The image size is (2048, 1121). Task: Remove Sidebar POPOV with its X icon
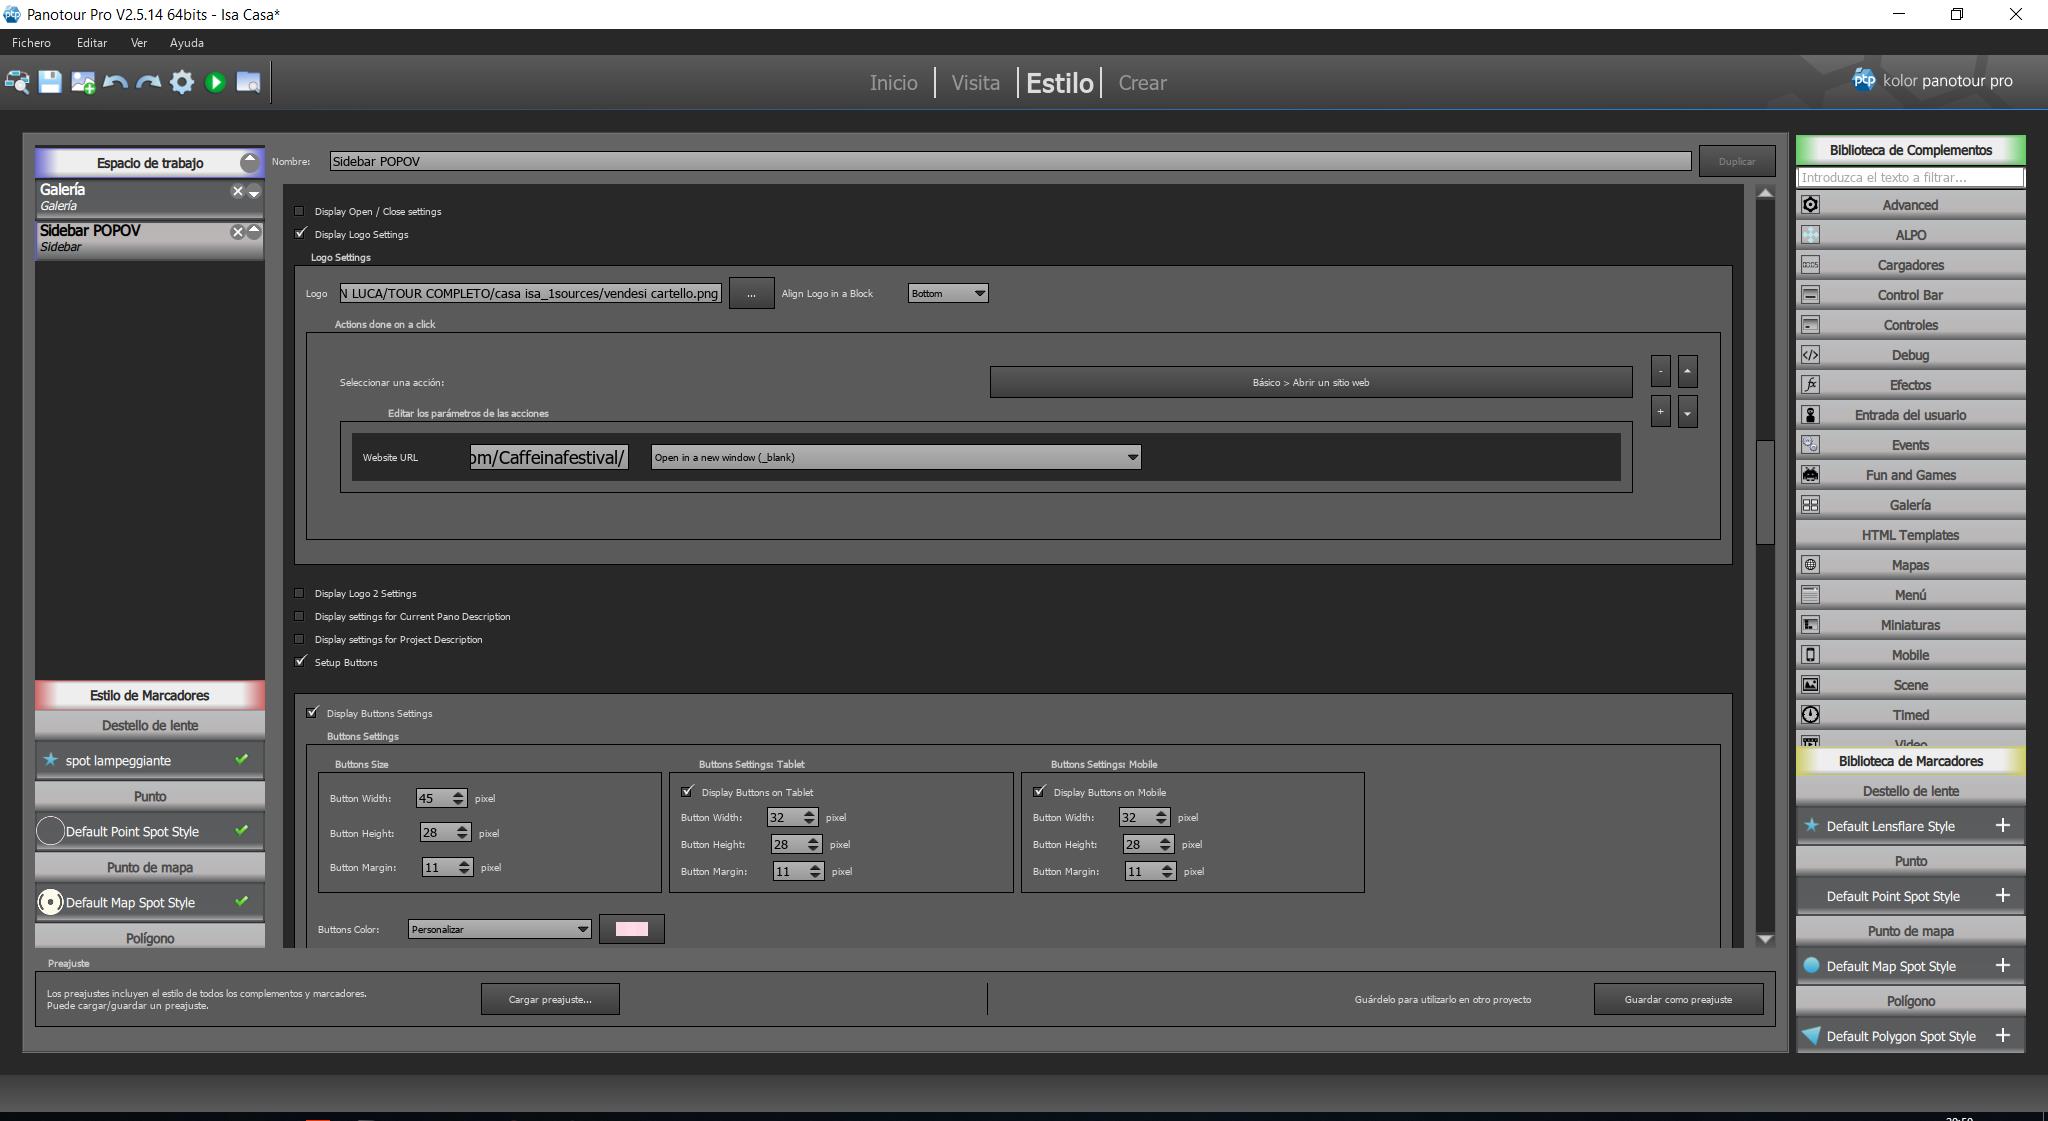[237, 232]
